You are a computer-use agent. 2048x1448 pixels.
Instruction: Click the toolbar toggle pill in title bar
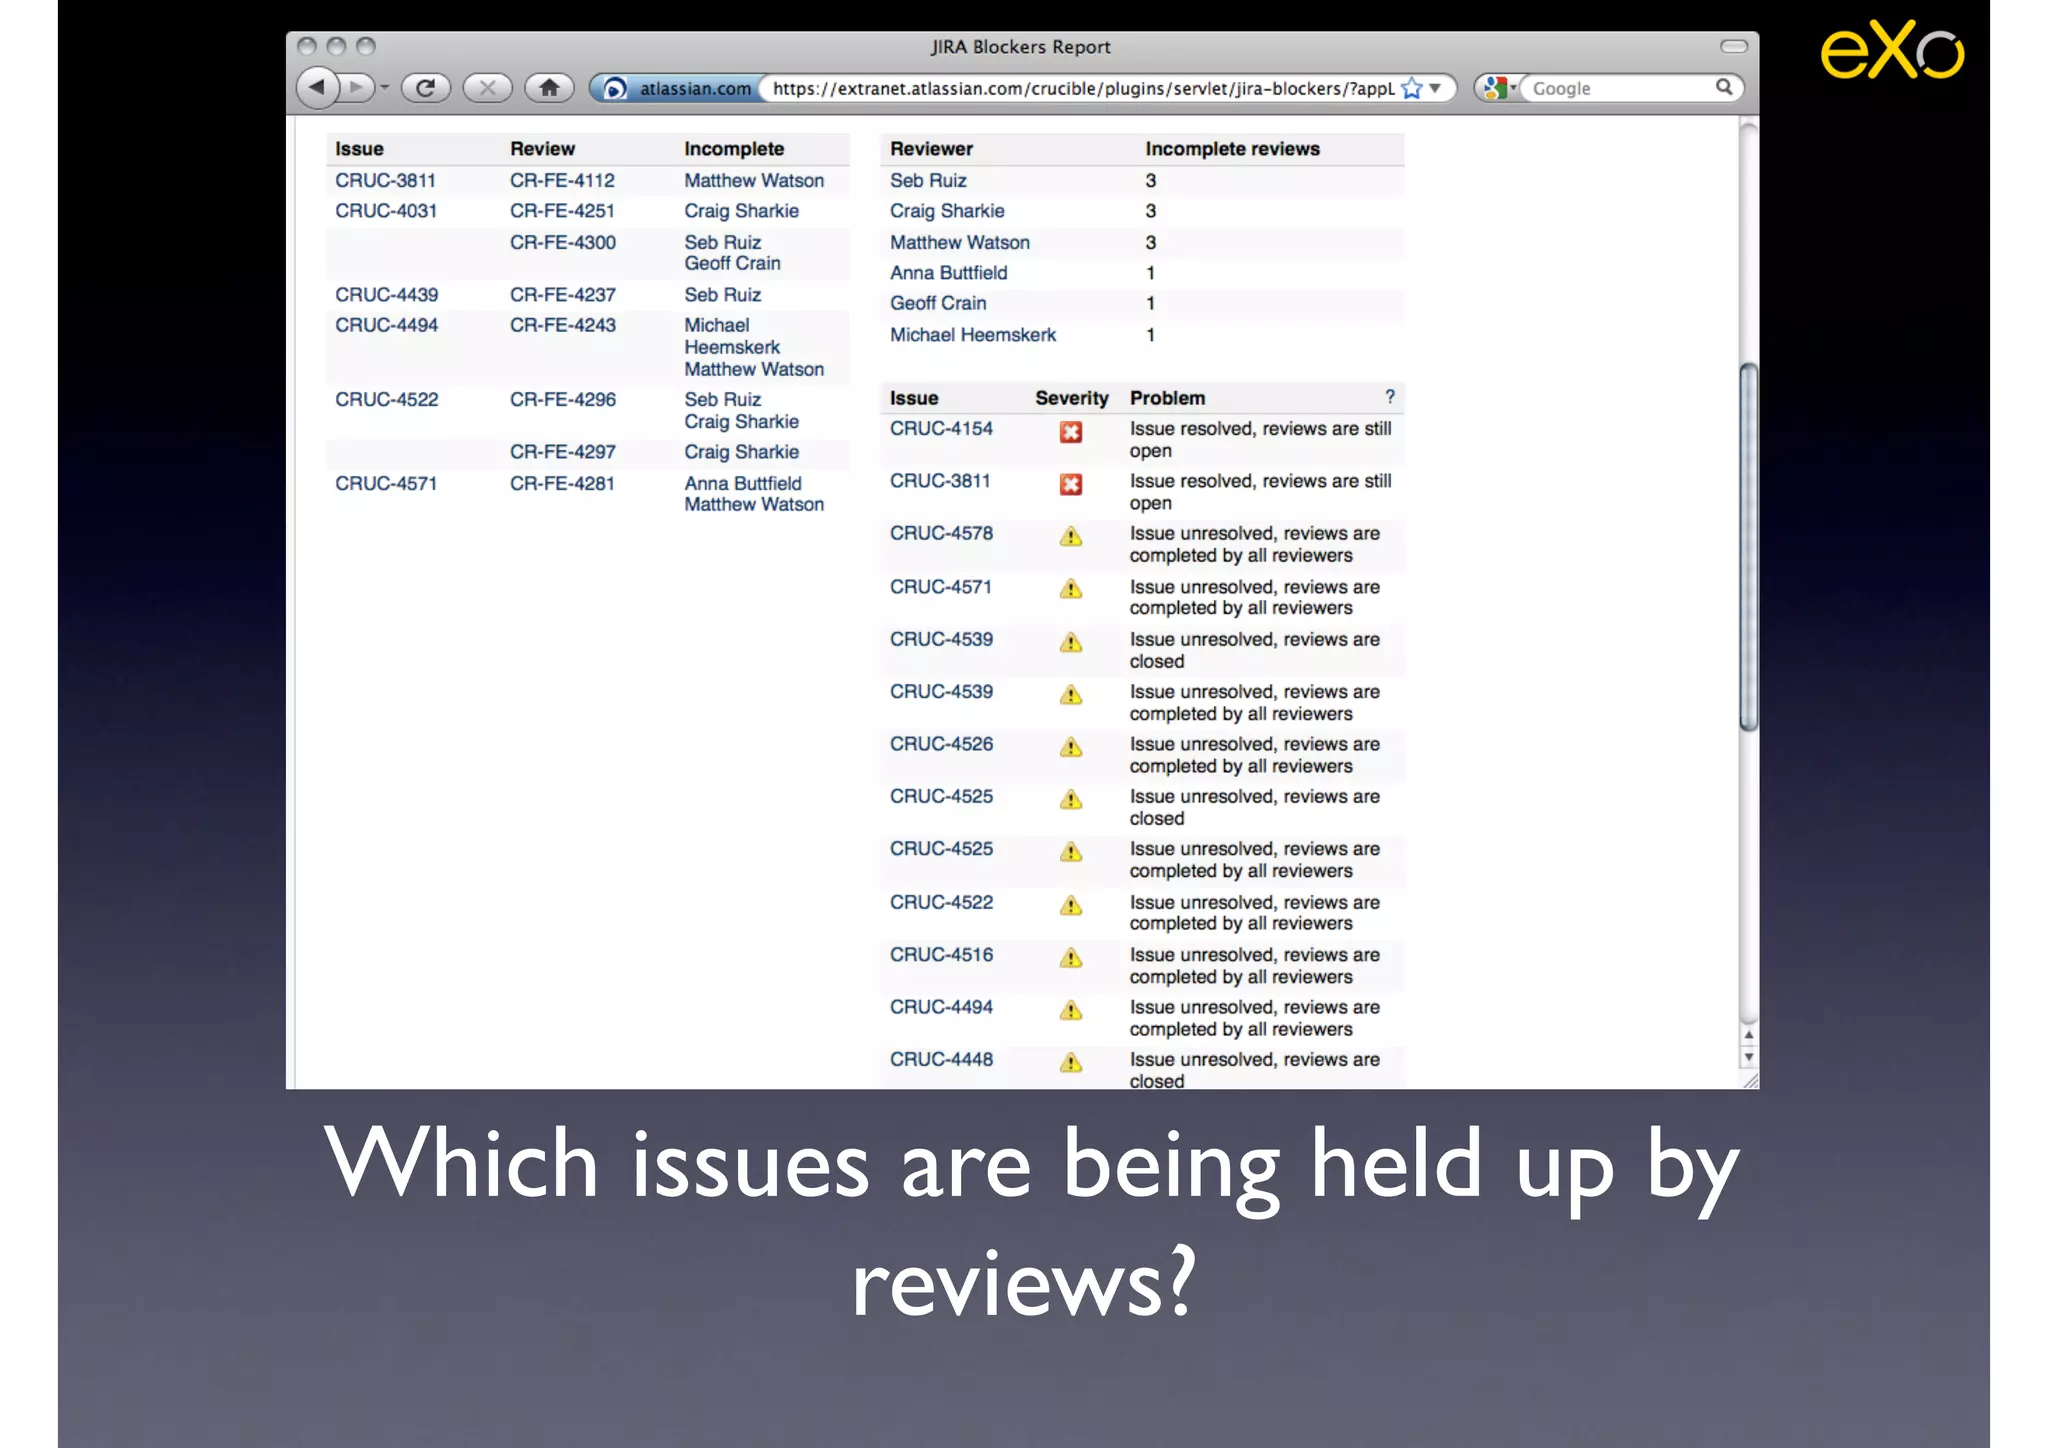point(1734,46)
